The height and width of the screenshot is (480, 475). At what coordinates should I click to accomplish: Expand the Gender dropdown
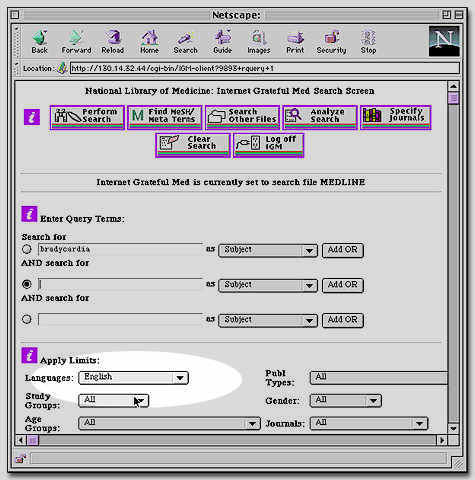click(x=346, y=400)
